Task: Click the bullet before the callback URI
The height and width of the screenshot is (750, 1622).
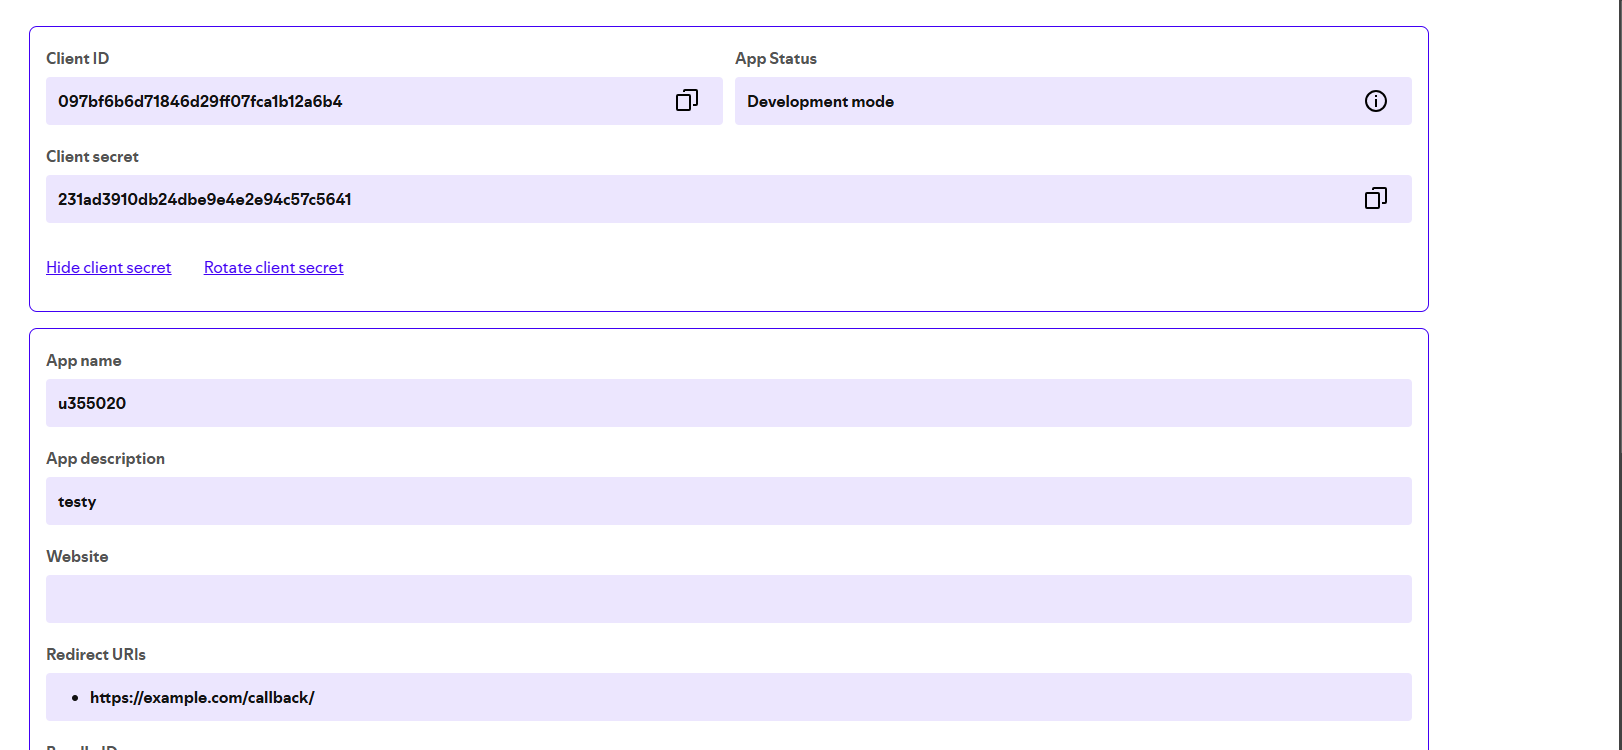Action: coord(75,698)
